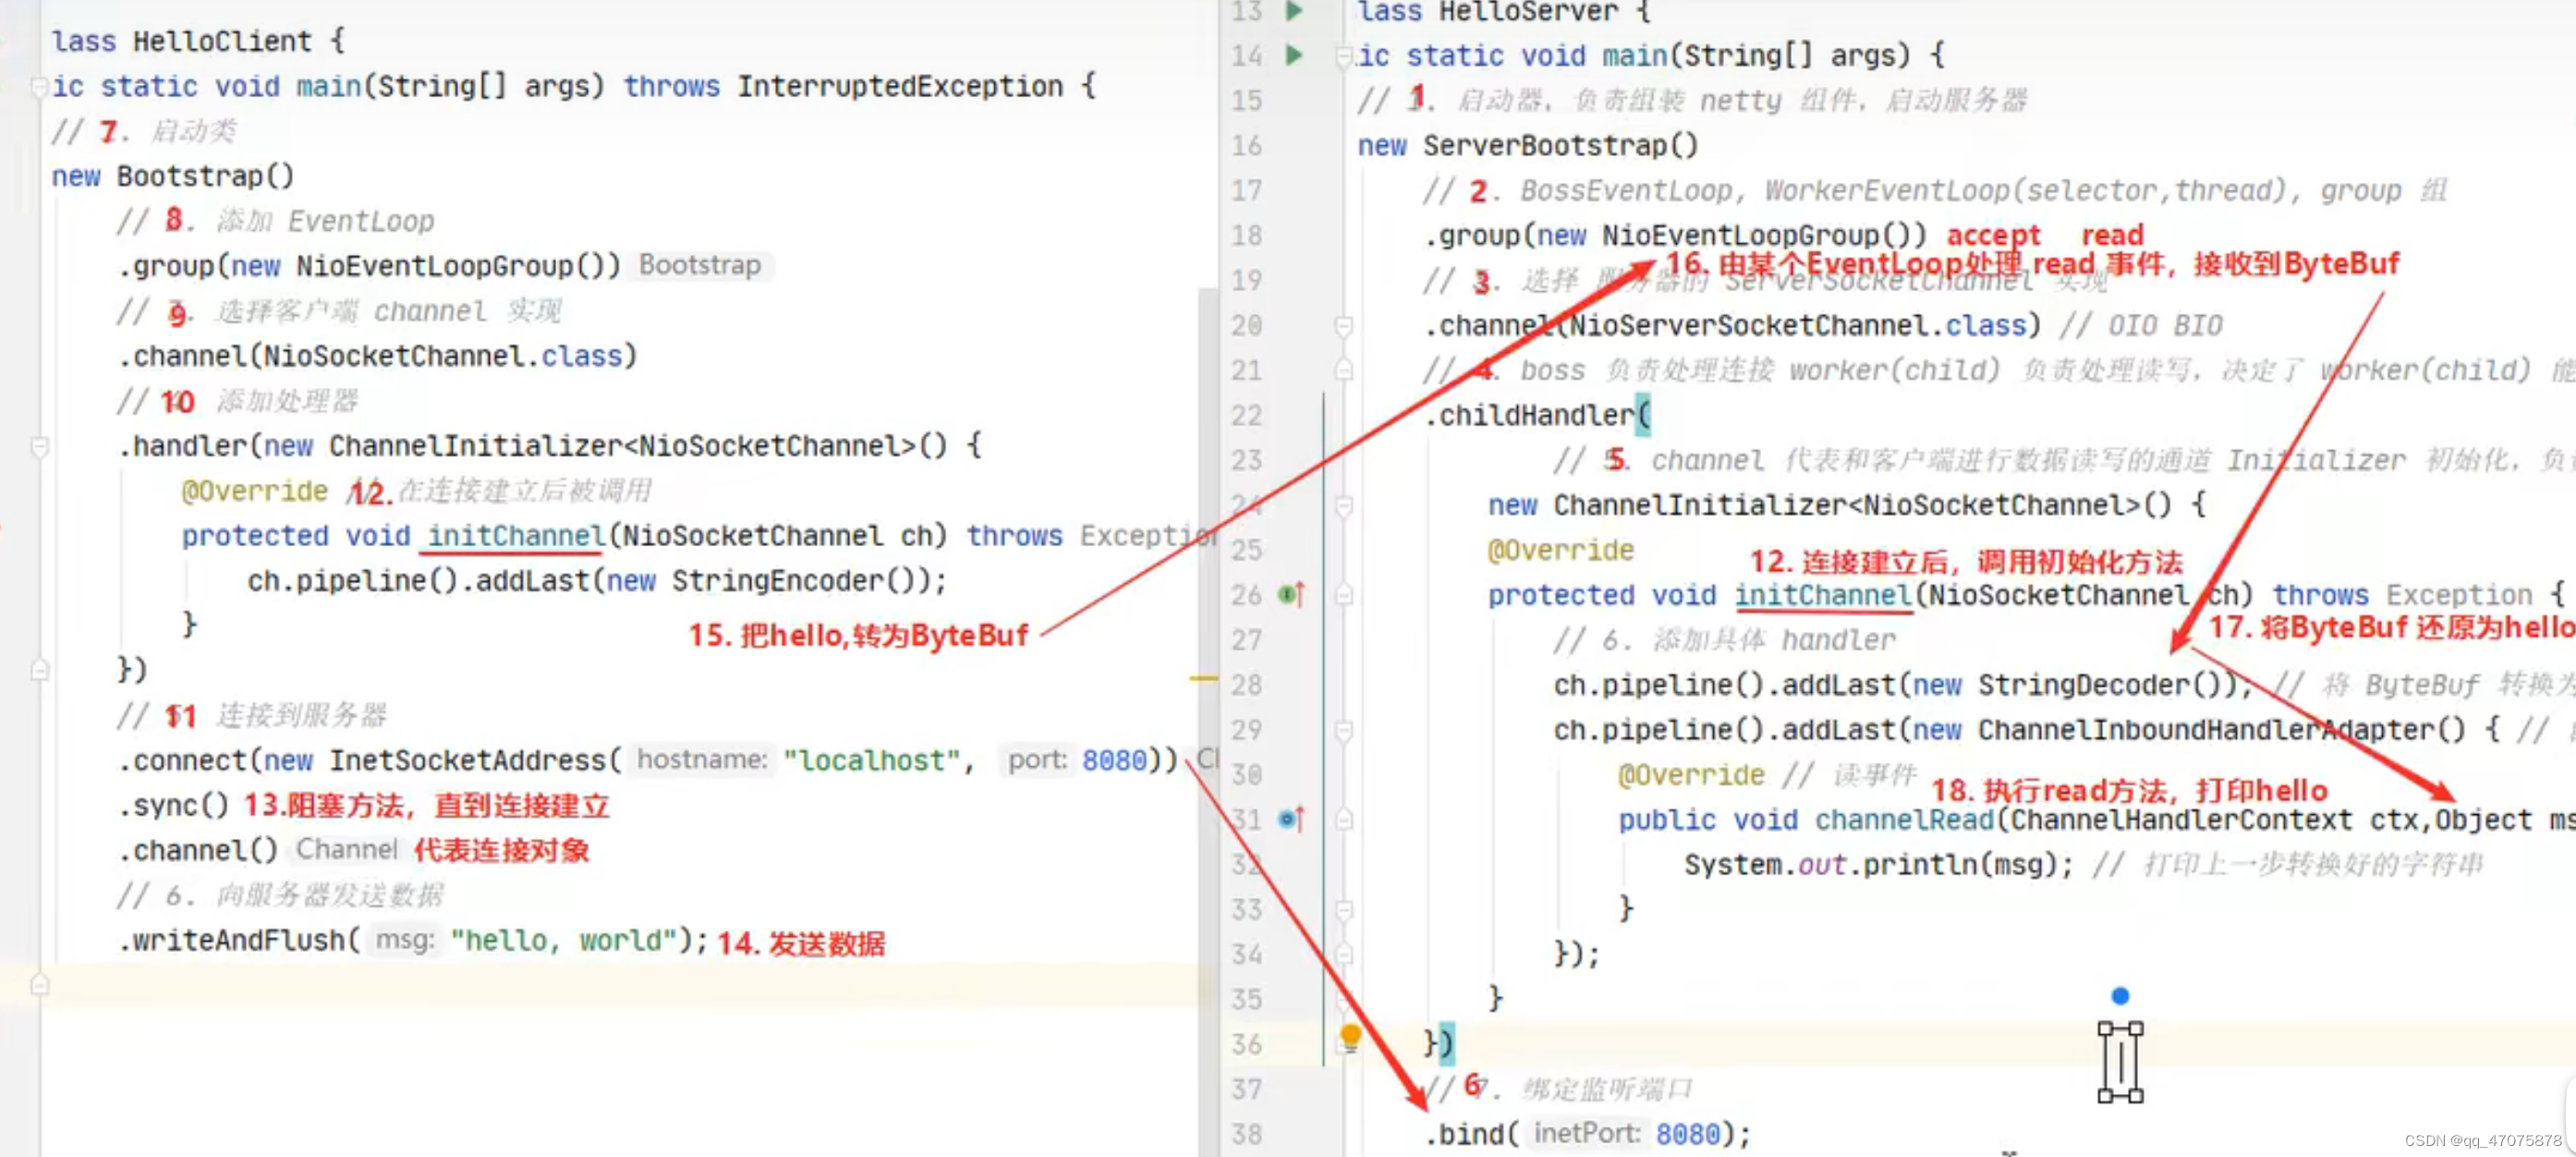Click line number 18 in the gutter

1247,236
